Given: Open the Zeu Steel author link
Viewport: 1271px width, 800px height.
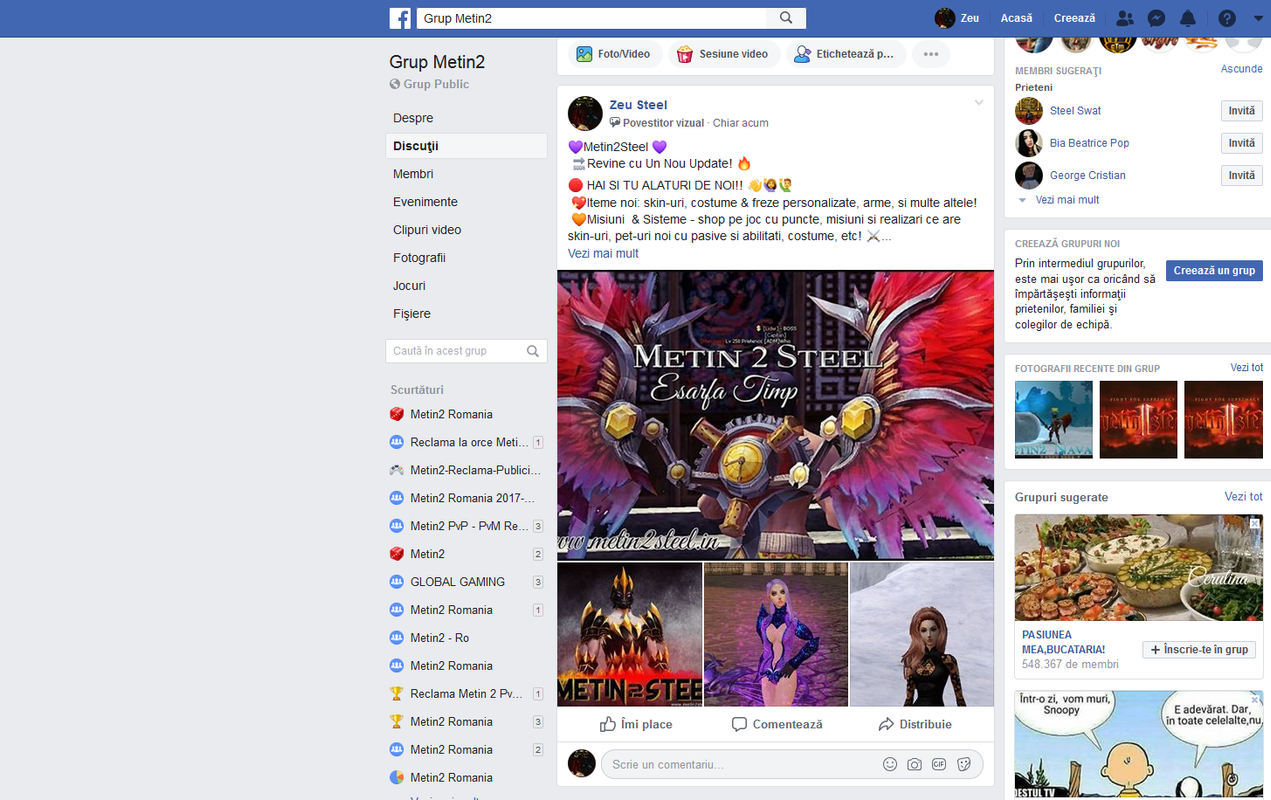Looking at the screenshot, I should 638,105.
